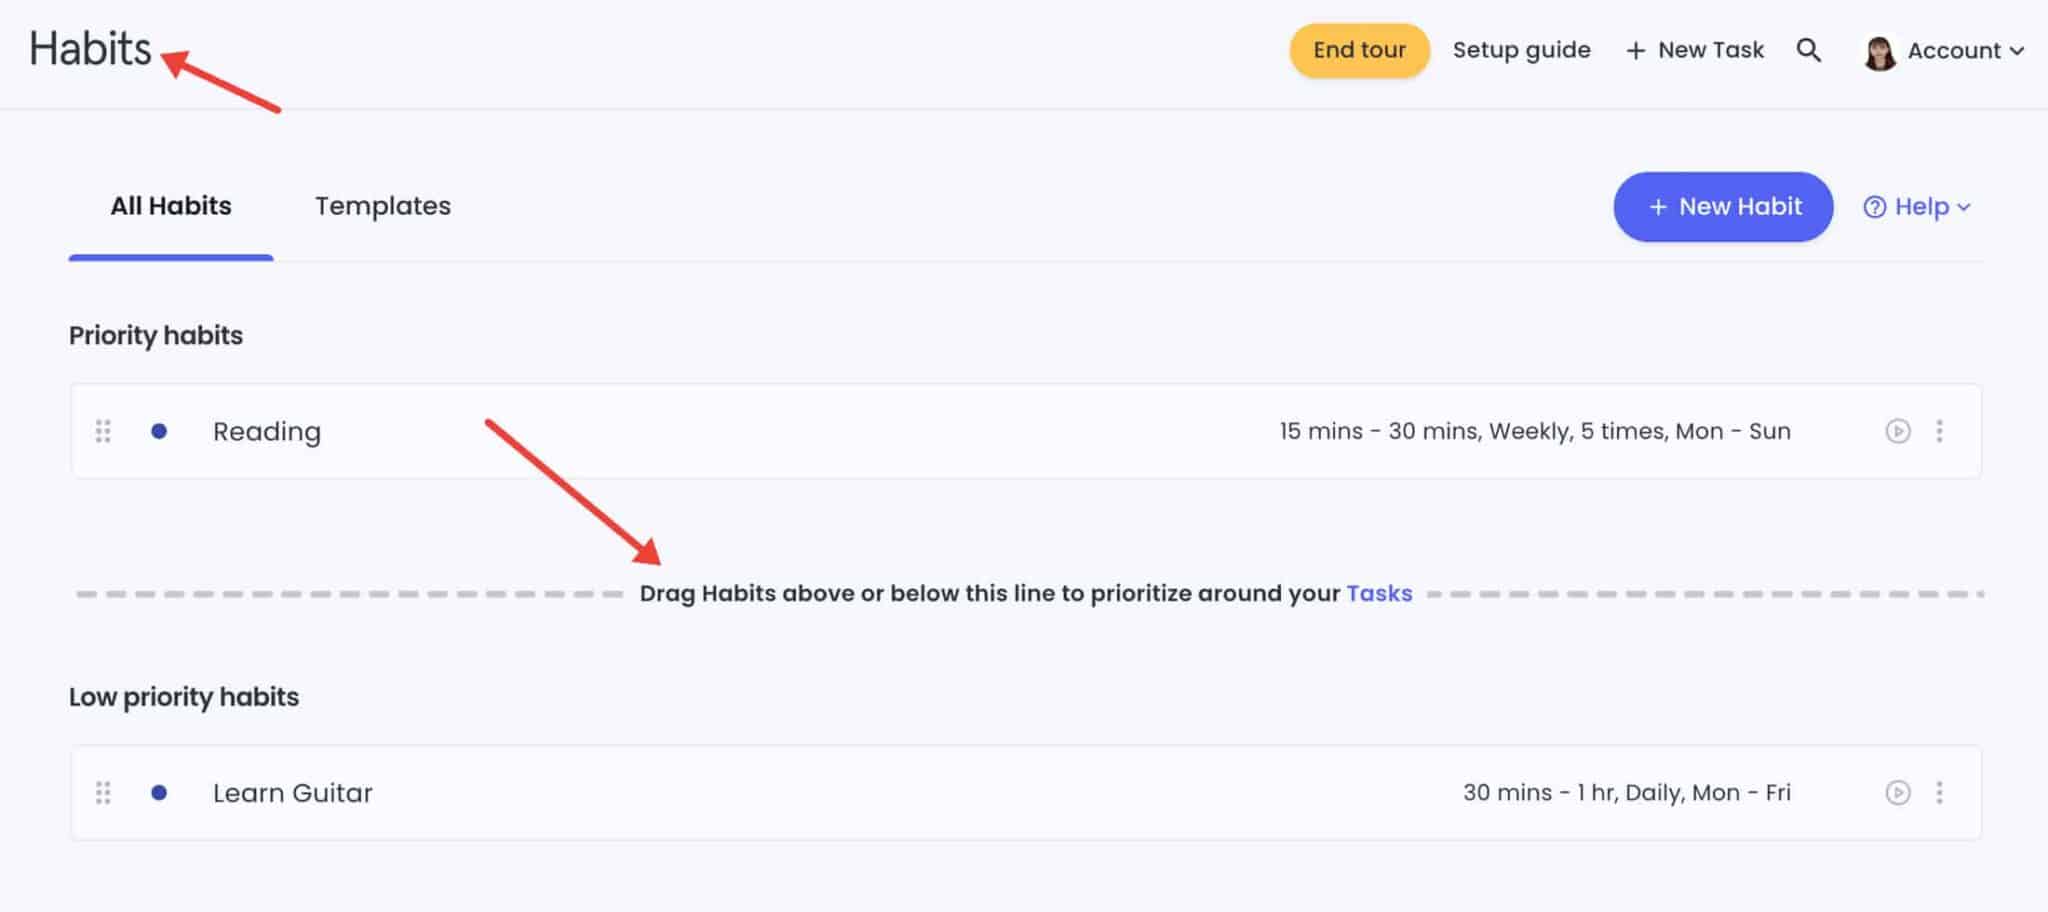Click the account profile avatar picture
Screen dimensions: 2048x912
click(1880, 50)
